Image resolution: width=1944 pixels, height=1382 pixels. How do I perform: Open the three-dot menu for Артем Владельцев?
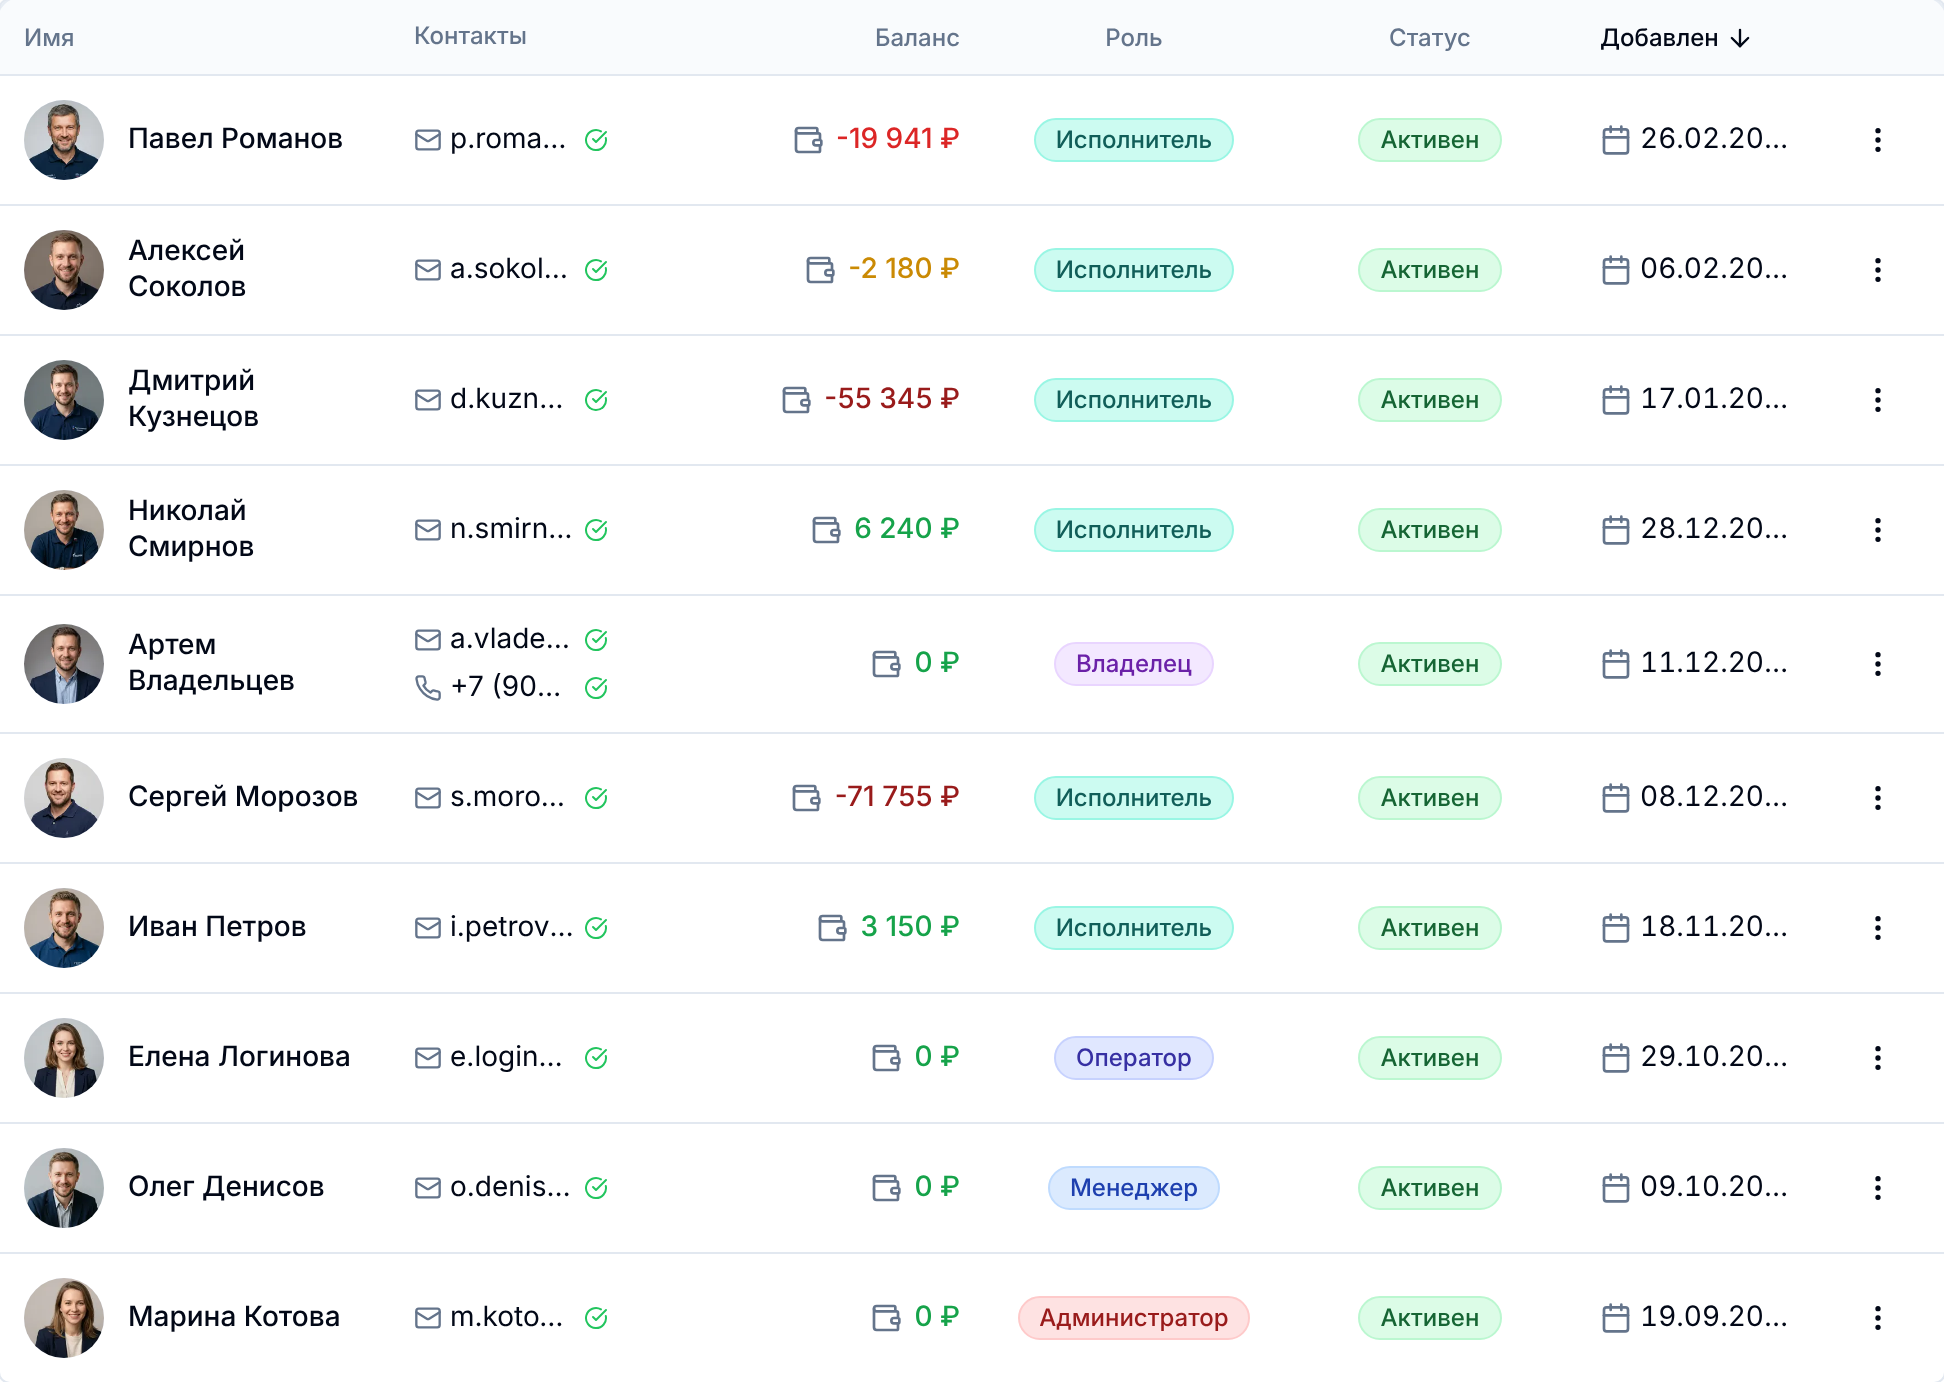click(1877, 664)
